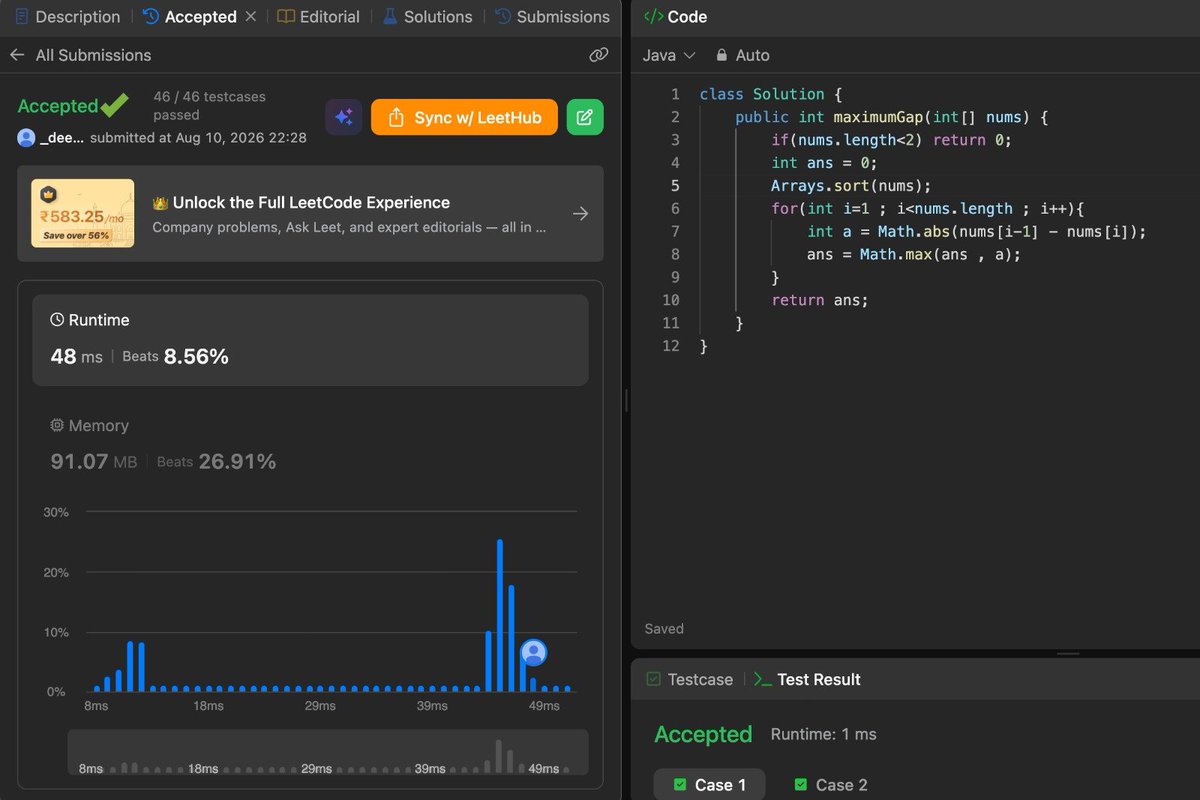Close the Accepted tab
1200x800 pixels.
click(251, 17)
